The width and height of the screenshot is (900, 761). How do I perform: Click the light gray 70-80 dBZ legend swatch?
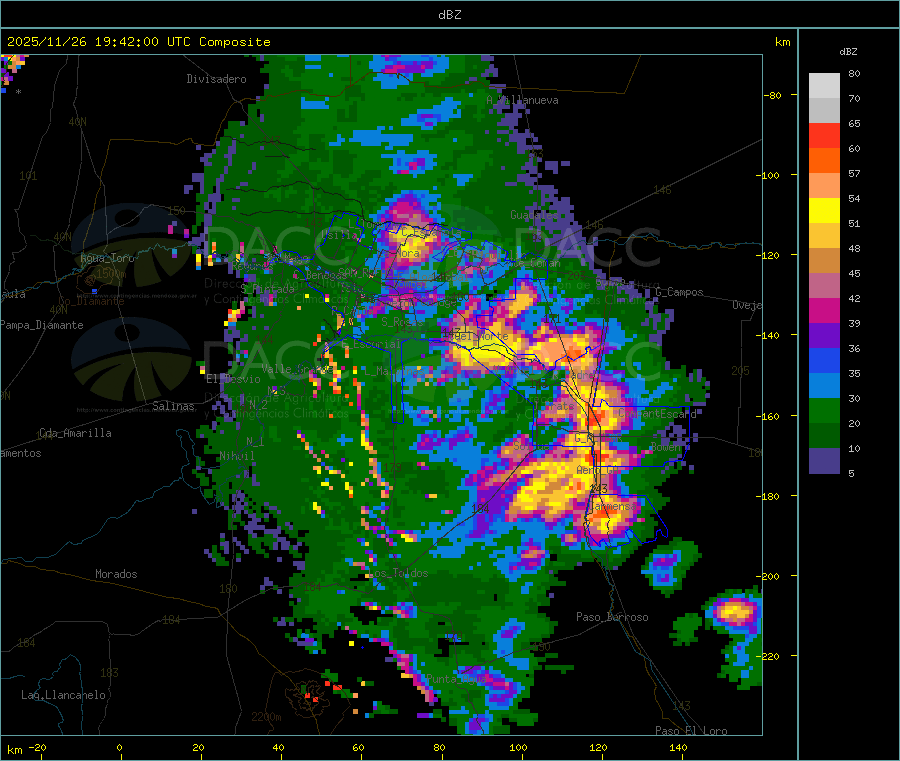824,86
